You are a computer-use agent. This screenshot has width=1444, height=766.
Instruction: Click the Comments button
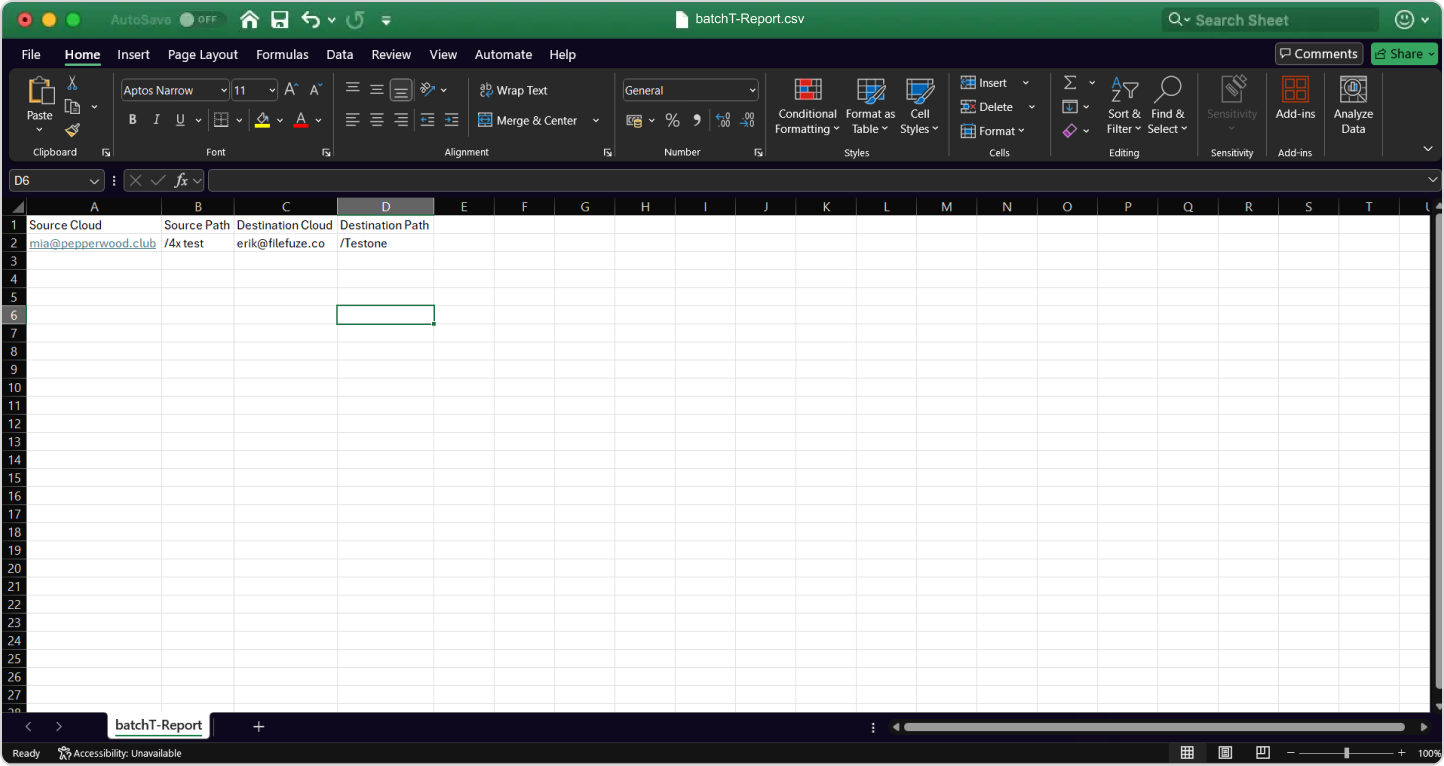tap(1319, 54)
